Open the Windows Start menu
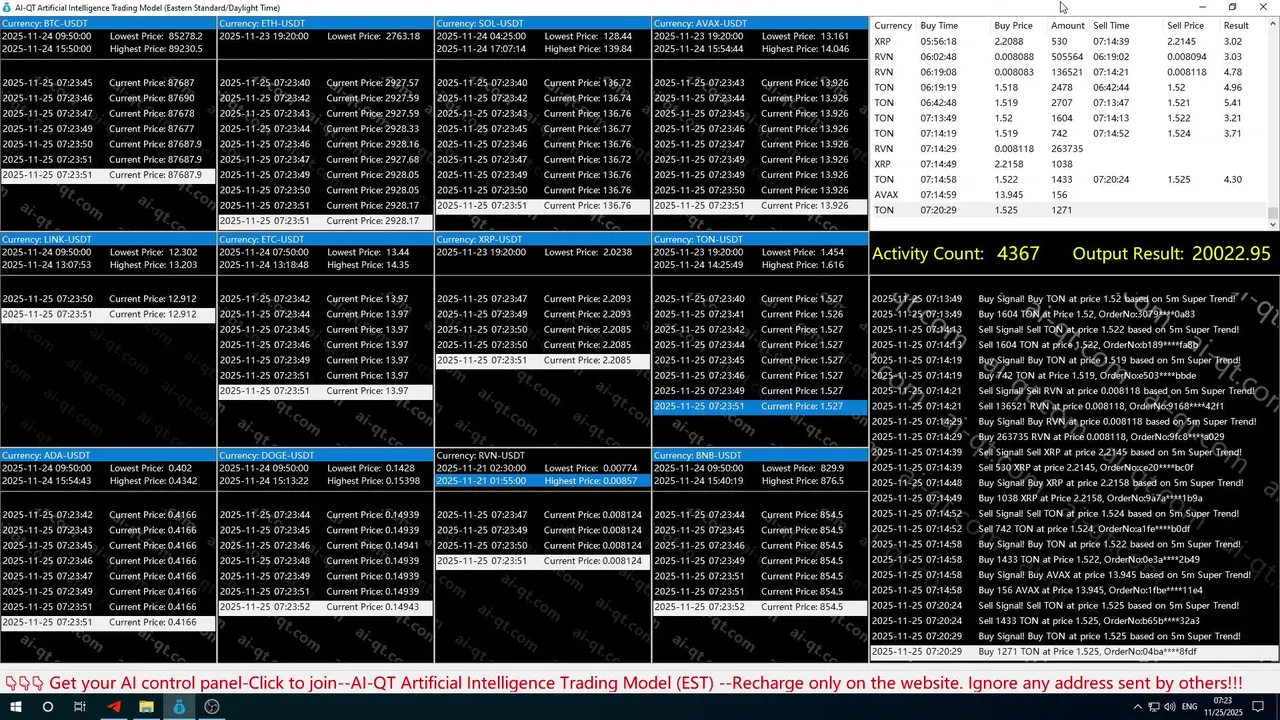The width and height of the screenshot is (1280, 720). [14, 706]
